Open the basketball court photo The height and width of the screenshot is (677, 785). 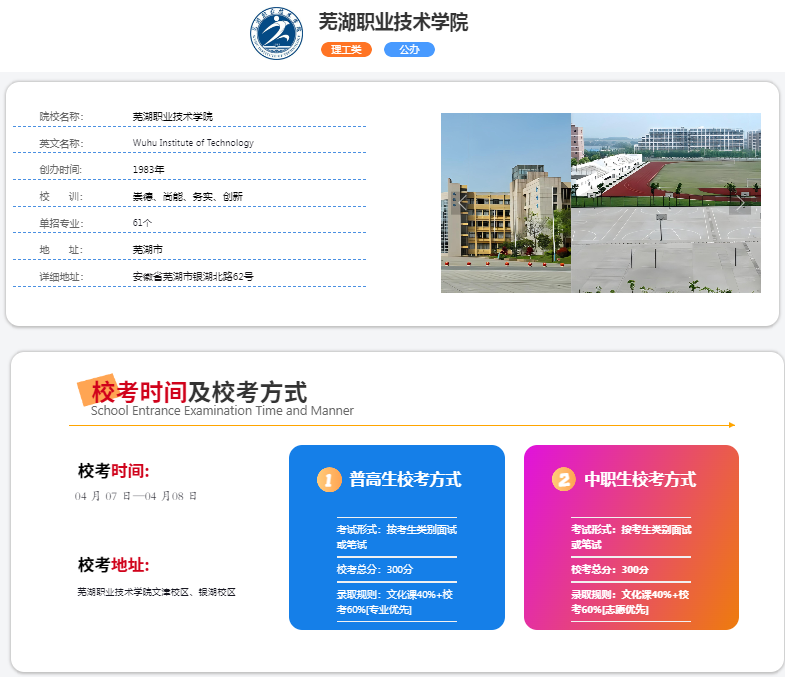tap(666, 250)
